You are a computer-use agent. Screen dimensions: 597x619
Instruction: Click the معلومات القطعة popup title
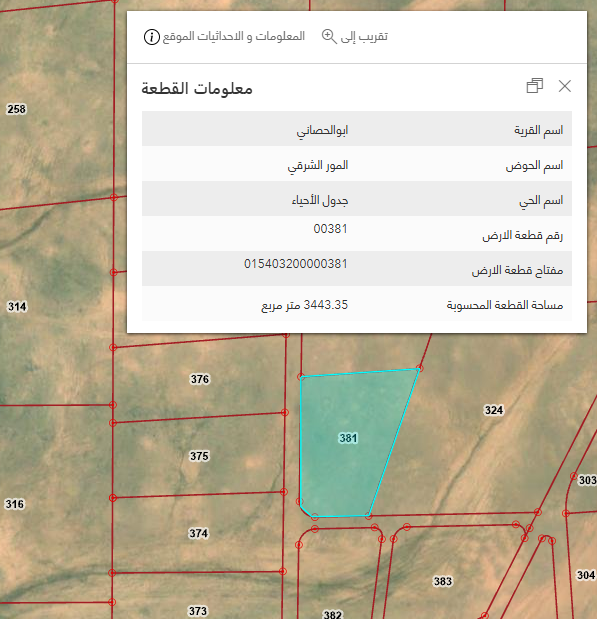click(197, 88)
